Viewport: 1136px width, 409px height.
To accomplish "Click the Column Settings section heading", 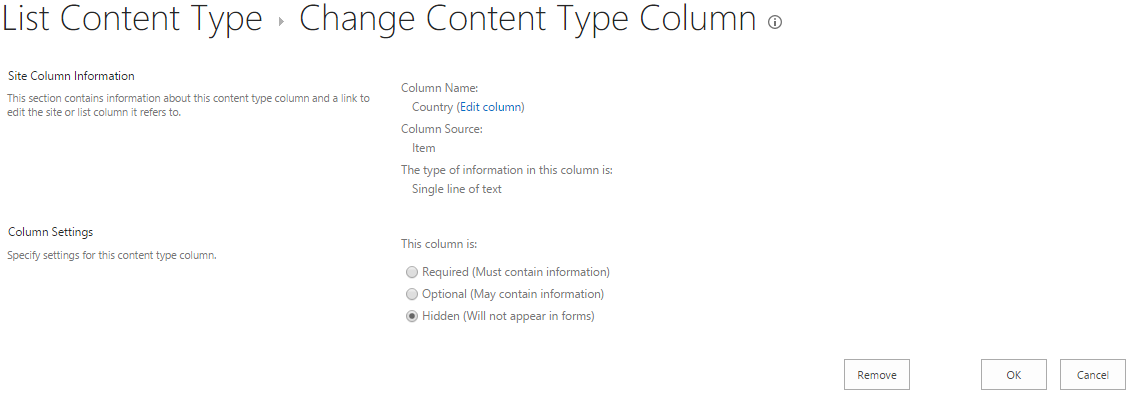I will pyautogui.click(x=50, y=232).
